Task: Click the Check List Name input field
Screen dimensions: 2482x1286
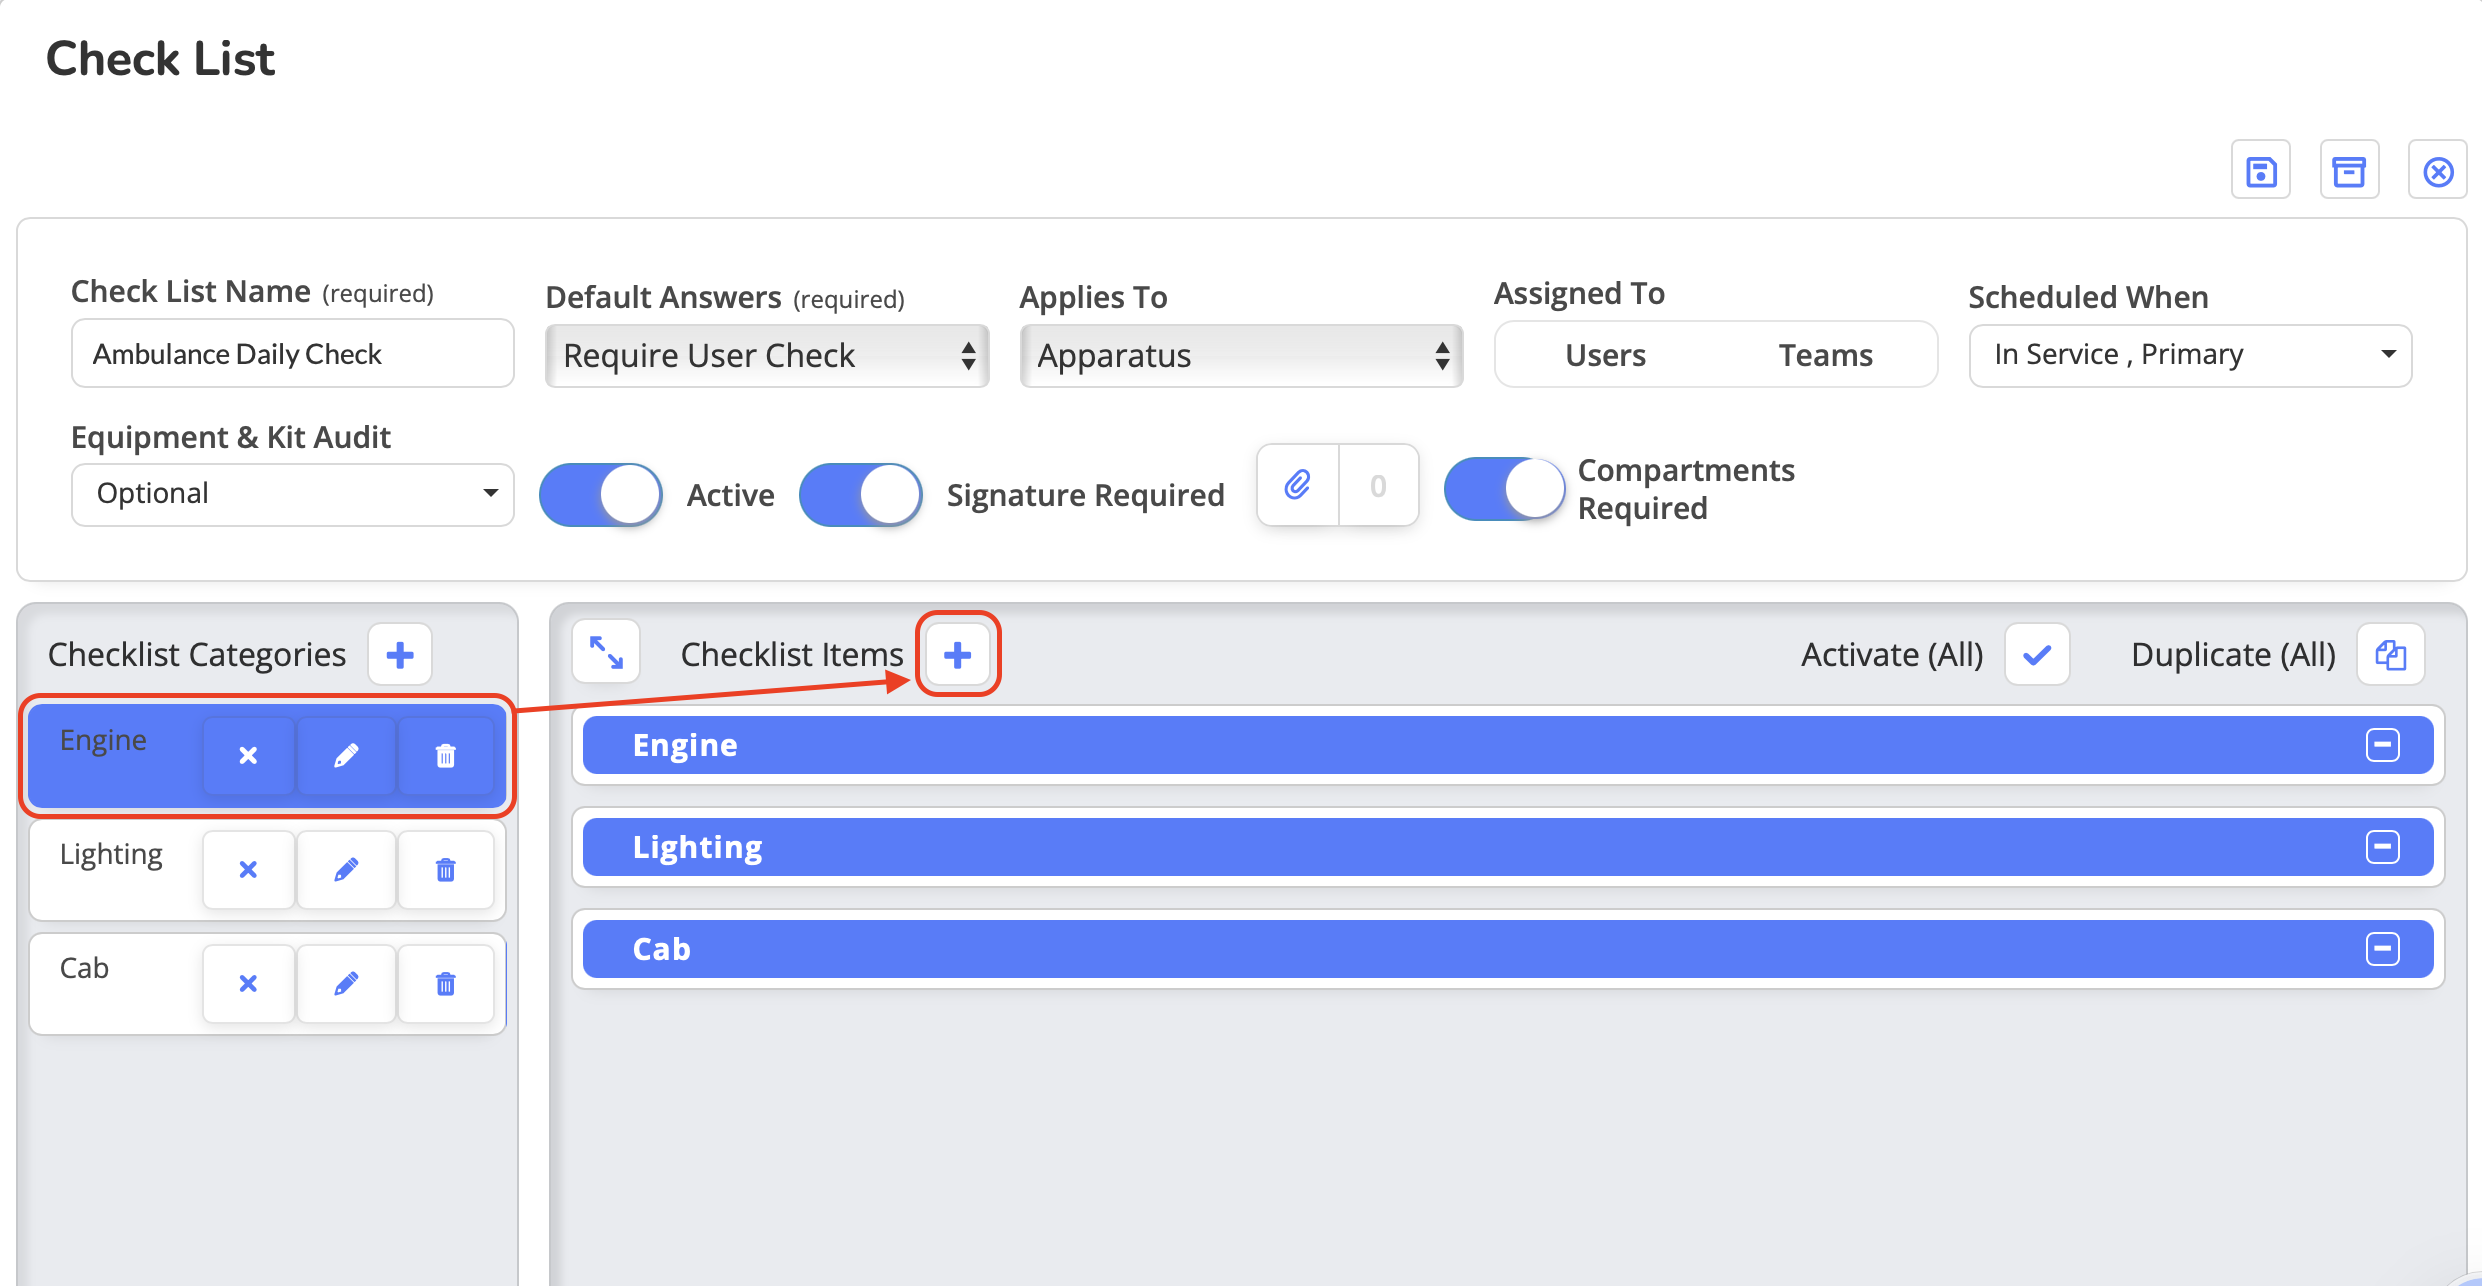Action: [292, 354]
